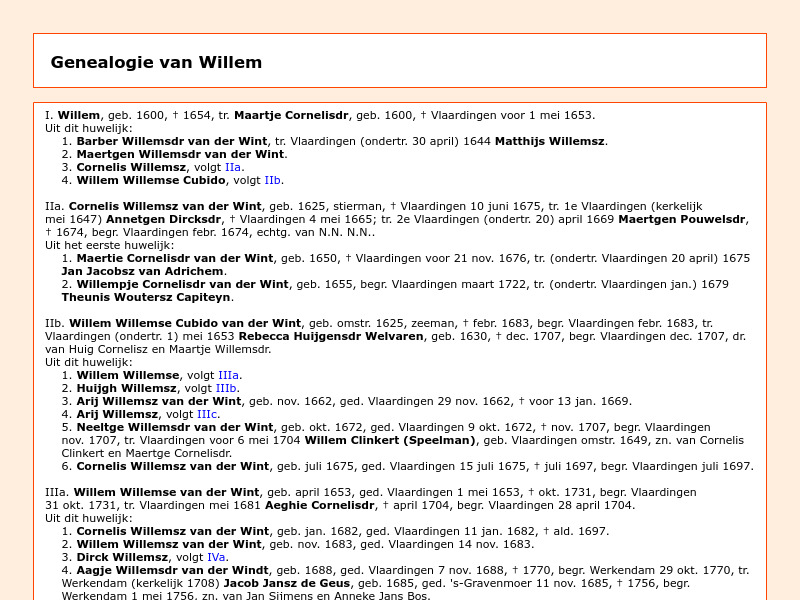Select Neeltge Willemsdr van der Wint
This screenshot has width=800, height=600.
[x=175, y=427]
